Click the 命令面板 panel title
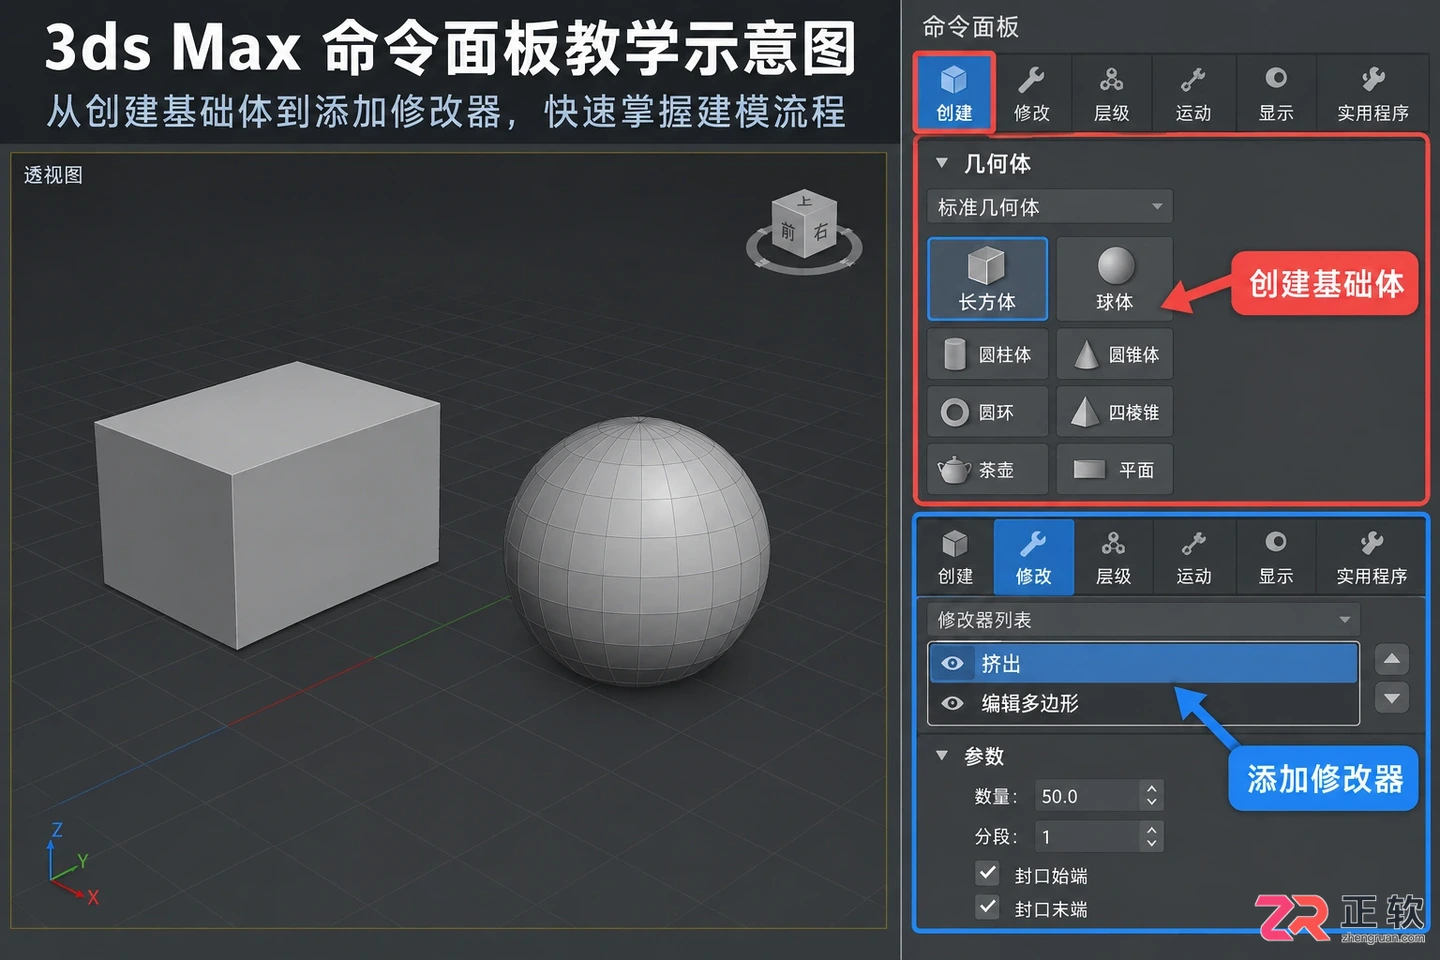 970,27
